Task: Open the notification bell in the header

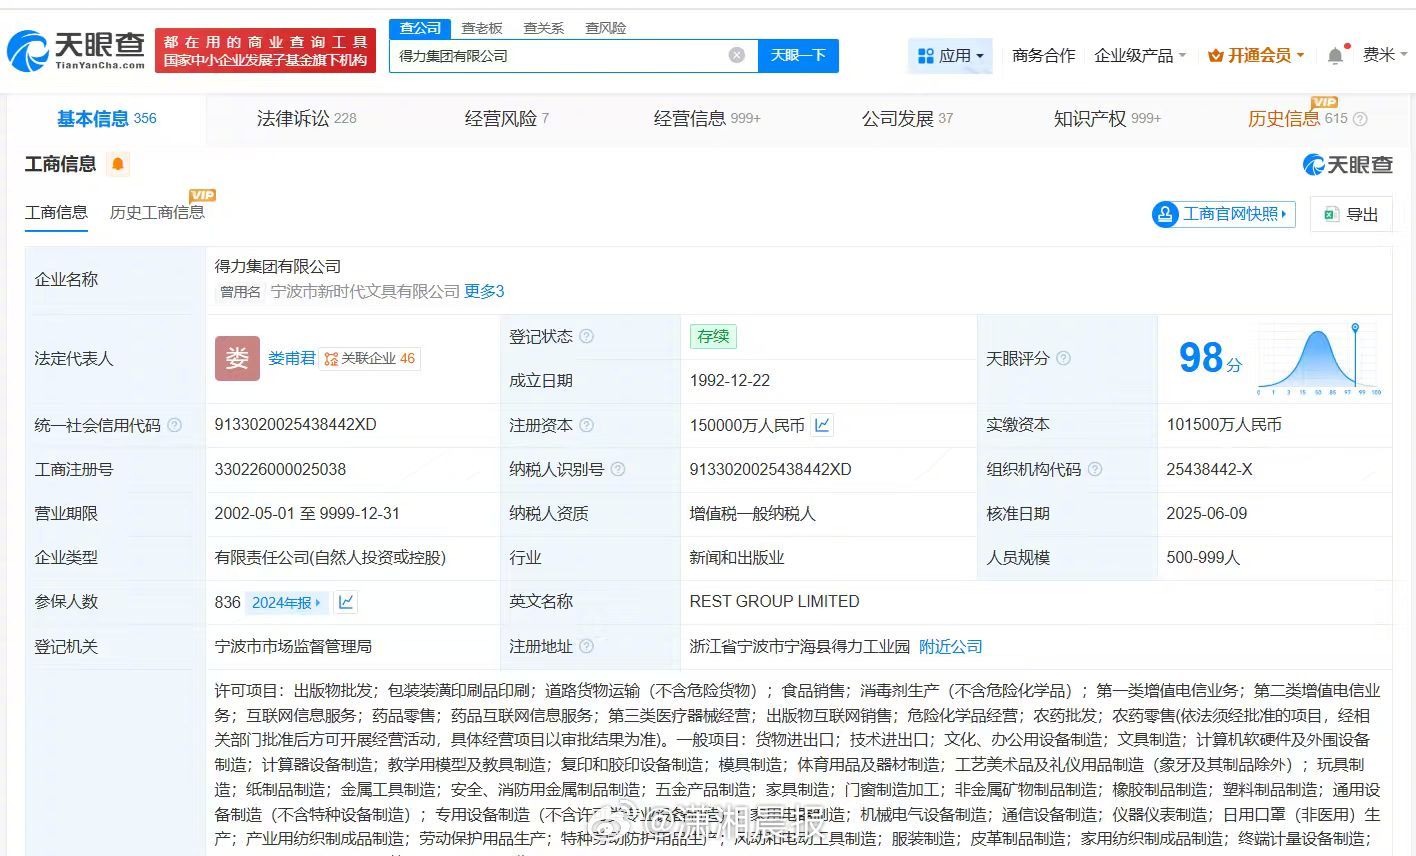Action: (x=1335, y=56)
